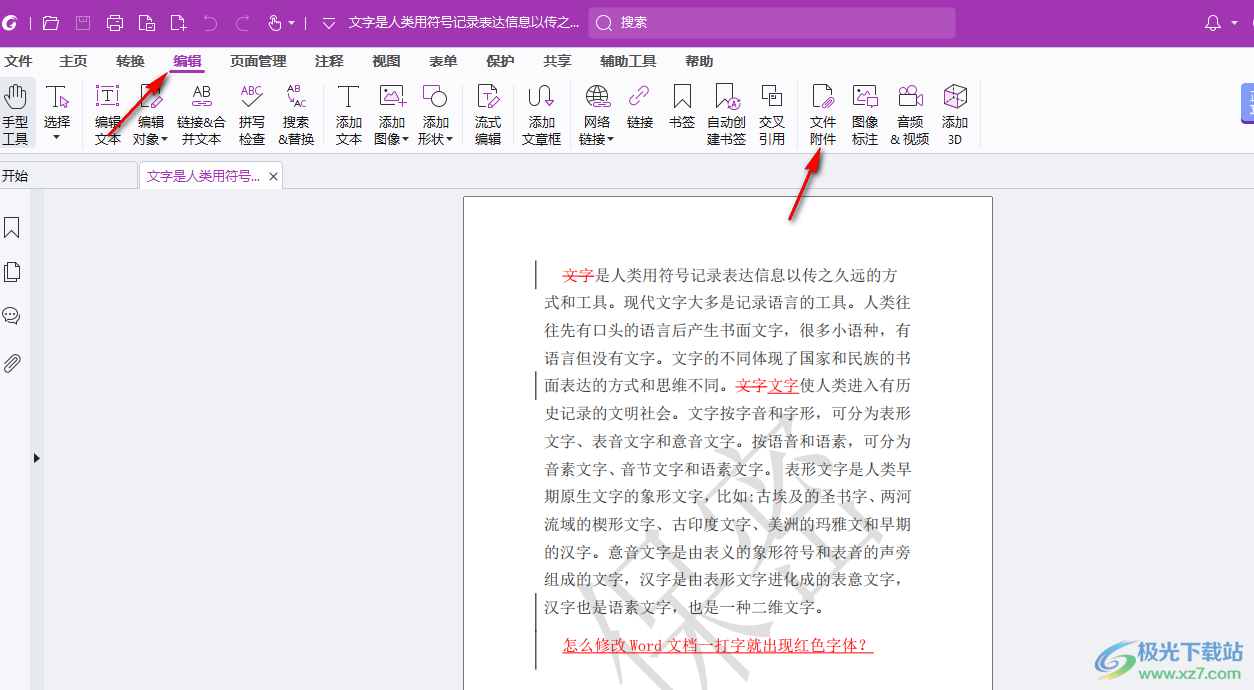The image size is (1254, 690).
Task: Expand the collapsed left navigation panel
Action: (37, 458)
